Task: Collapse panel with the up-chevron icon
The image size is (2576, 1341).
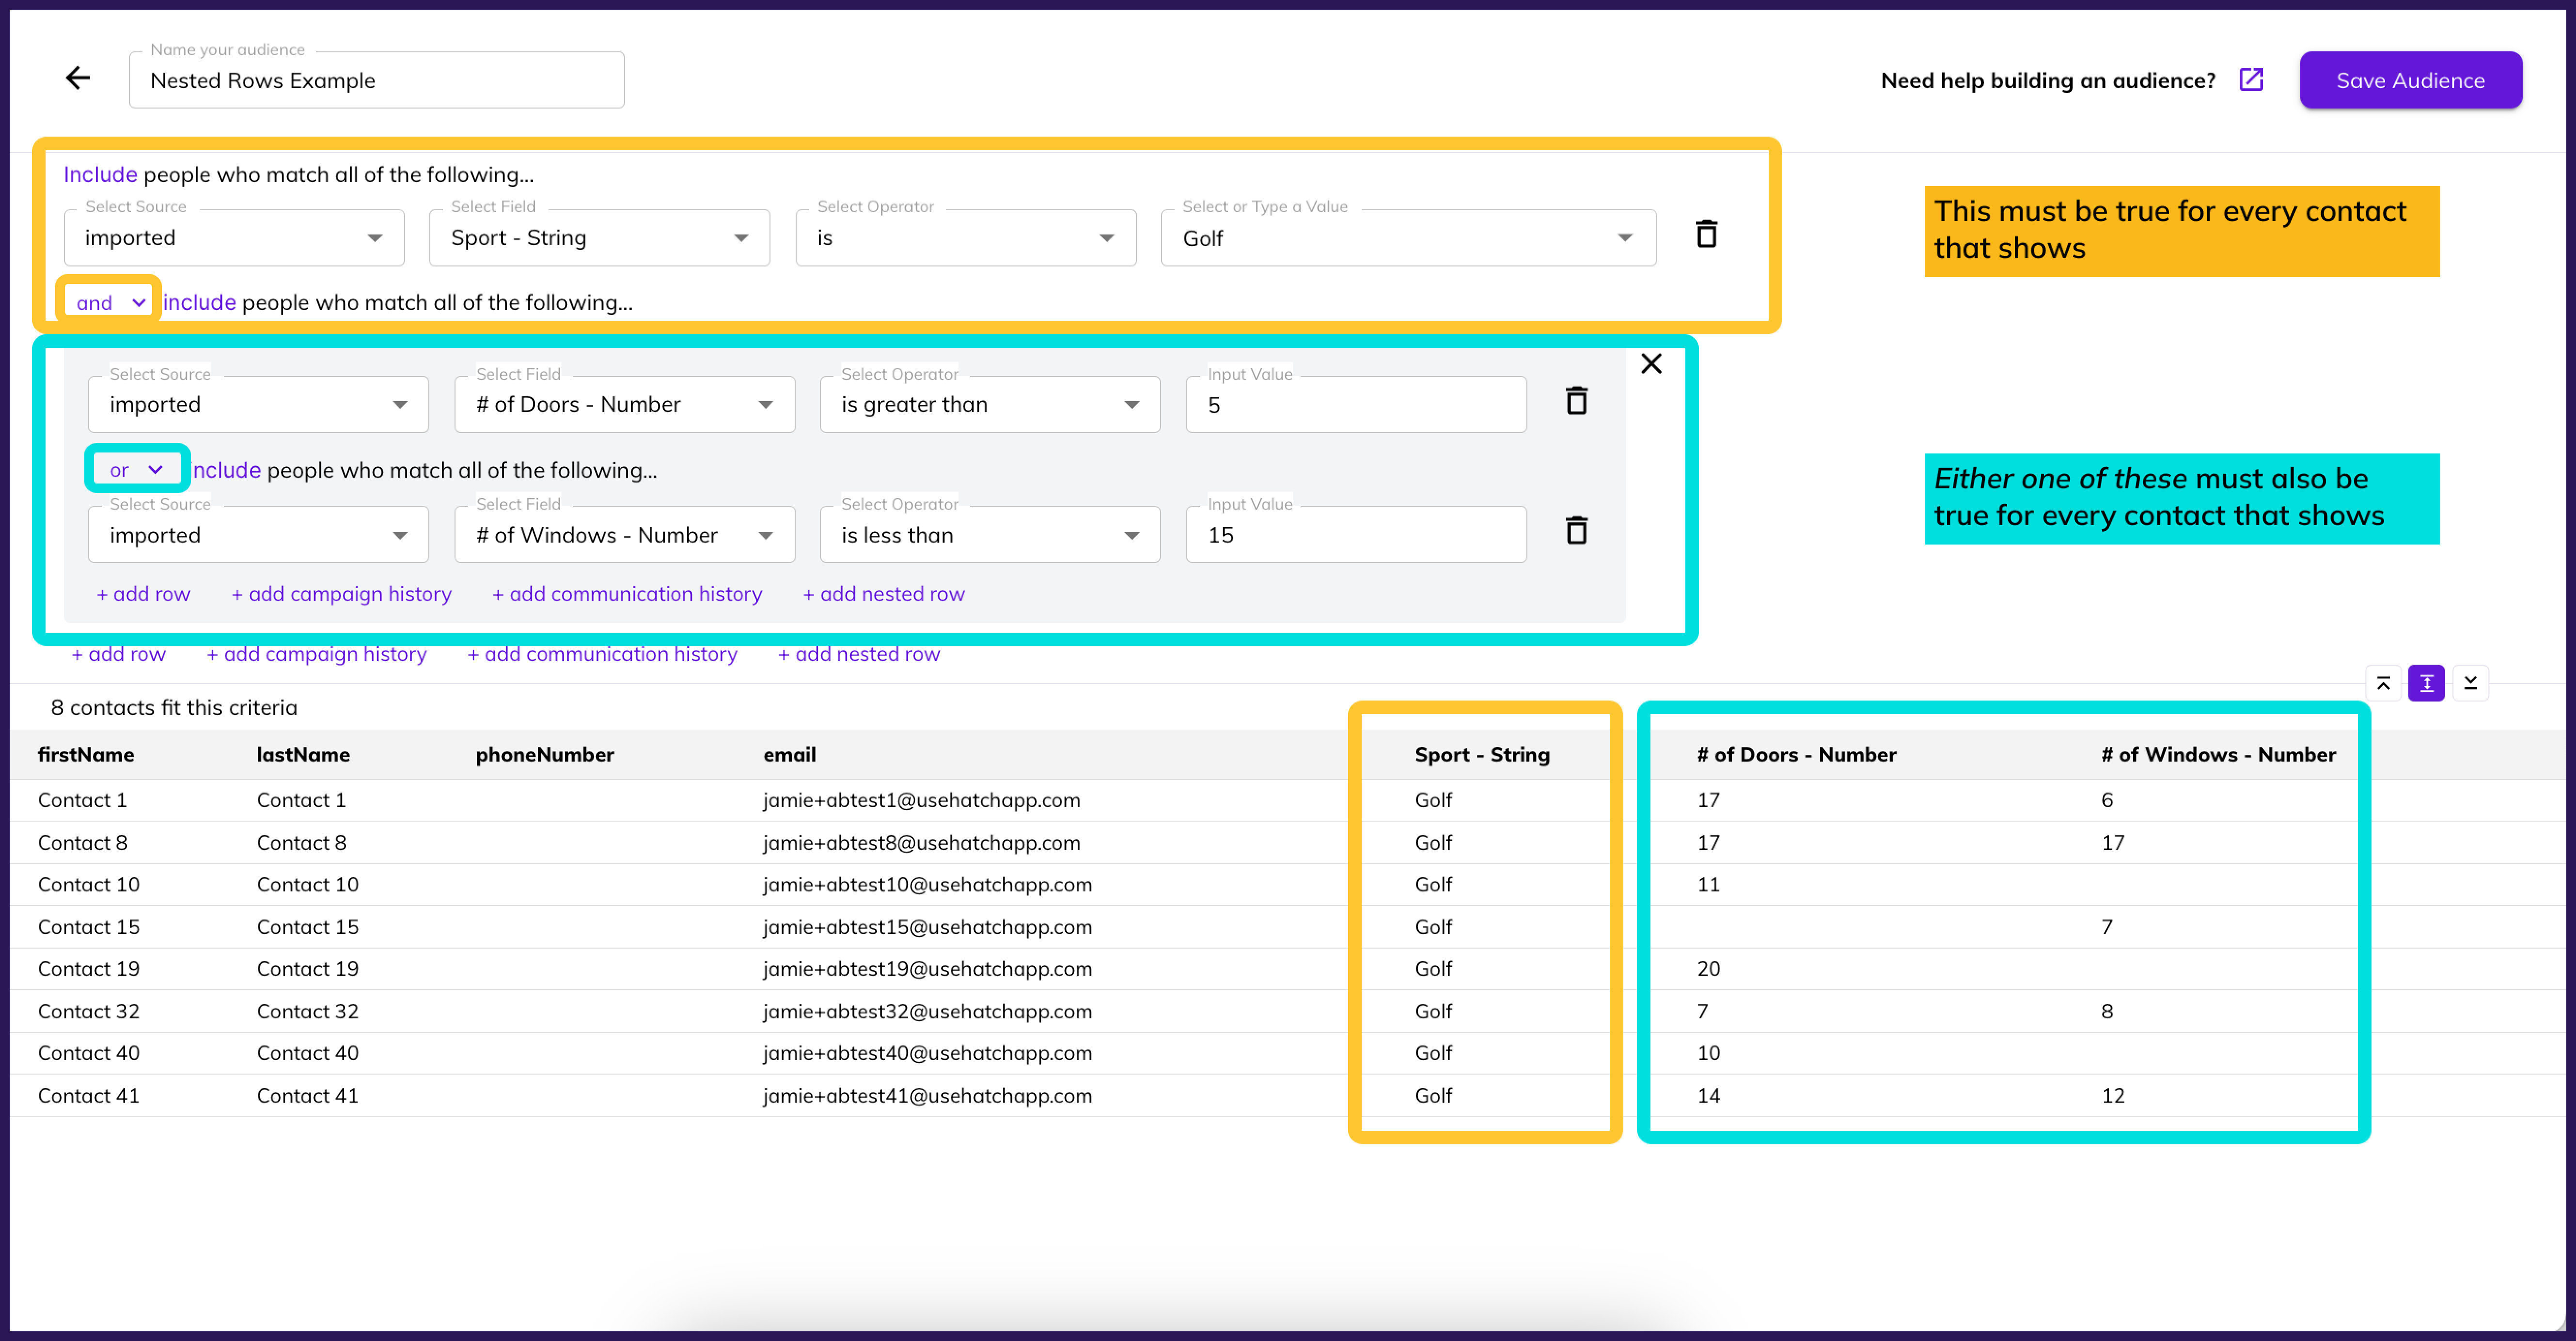Action: [x=2383, y=684]
